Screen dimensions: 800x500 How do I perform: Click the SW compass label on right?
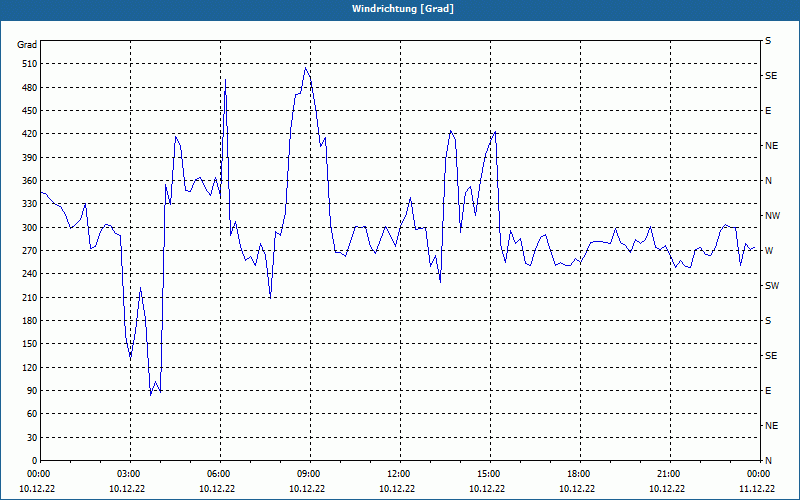(772, 286)
